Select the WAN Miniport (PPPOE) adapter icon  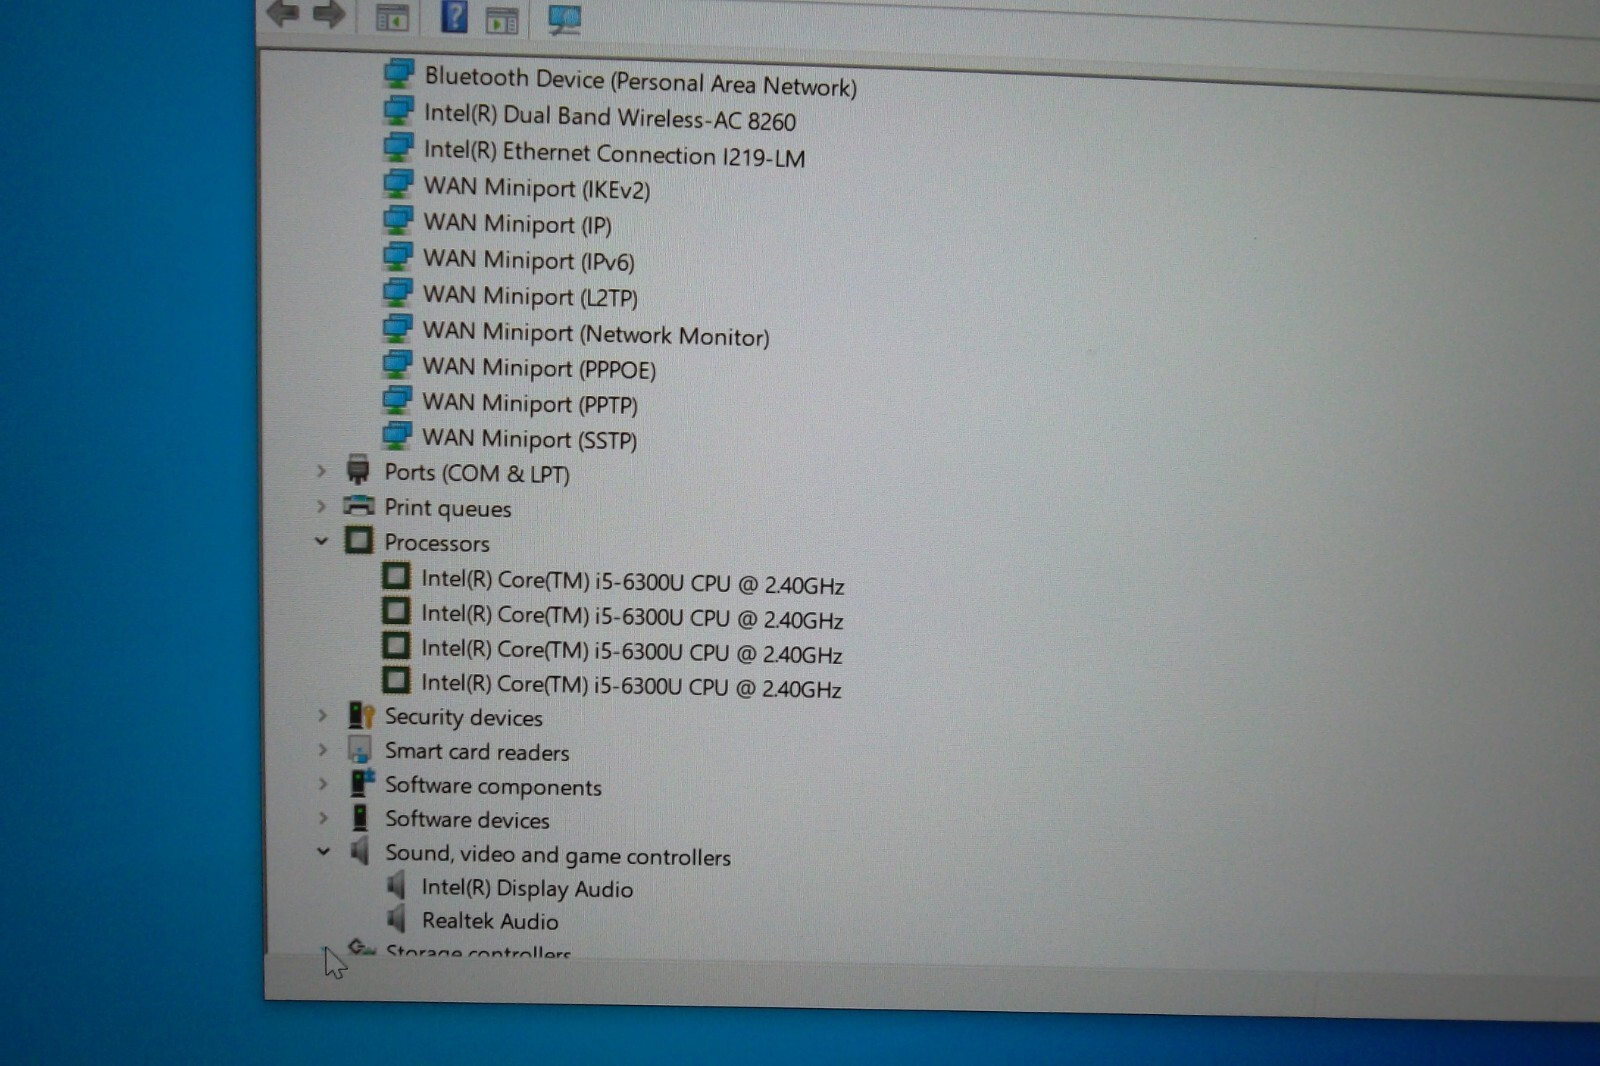pyautogui.click(x=398, y=363)
